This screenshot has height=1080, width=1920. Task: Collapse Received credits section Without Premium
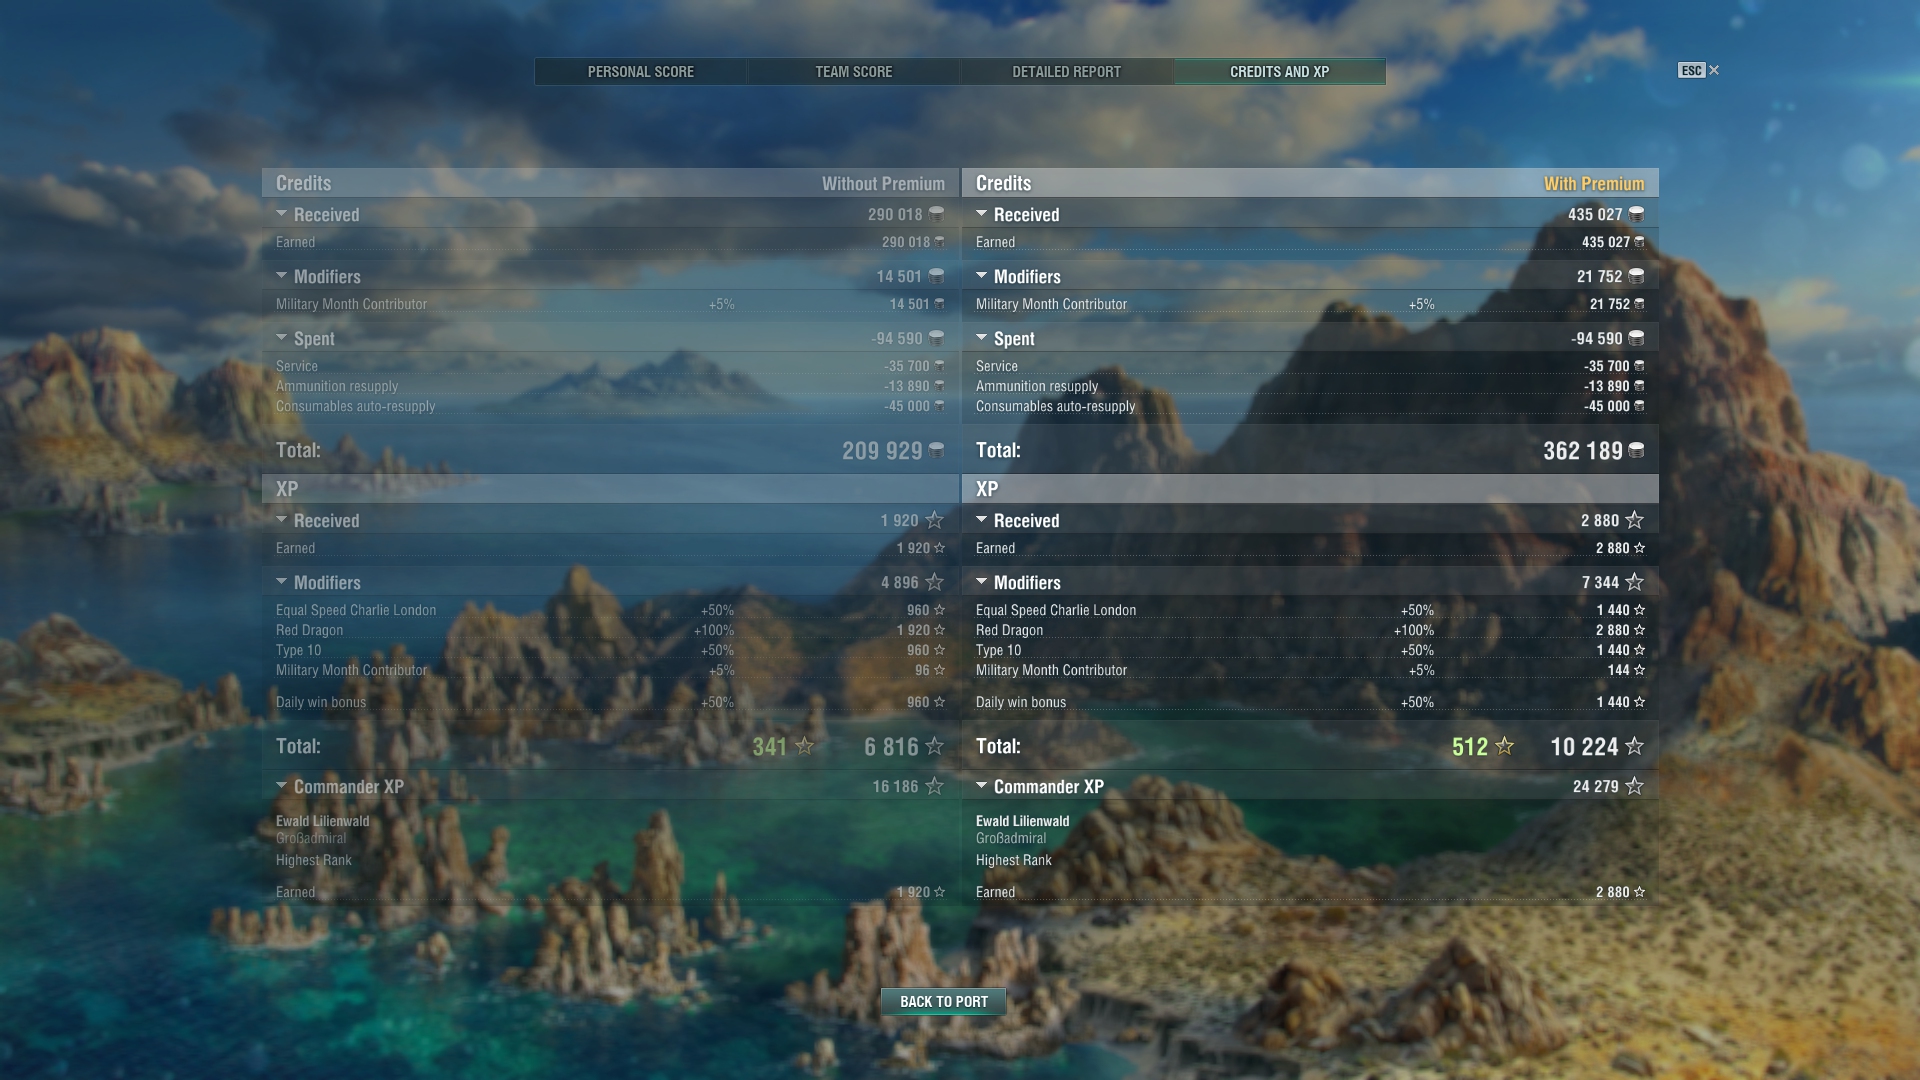282,214
